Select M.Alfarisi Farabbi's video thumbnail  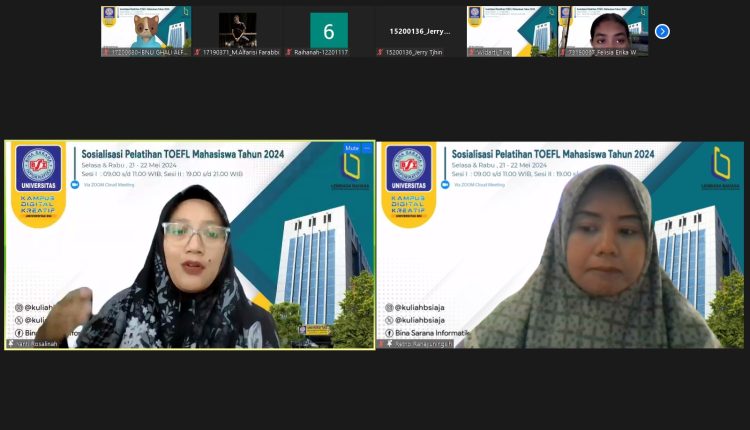click(x=237, y=31)
